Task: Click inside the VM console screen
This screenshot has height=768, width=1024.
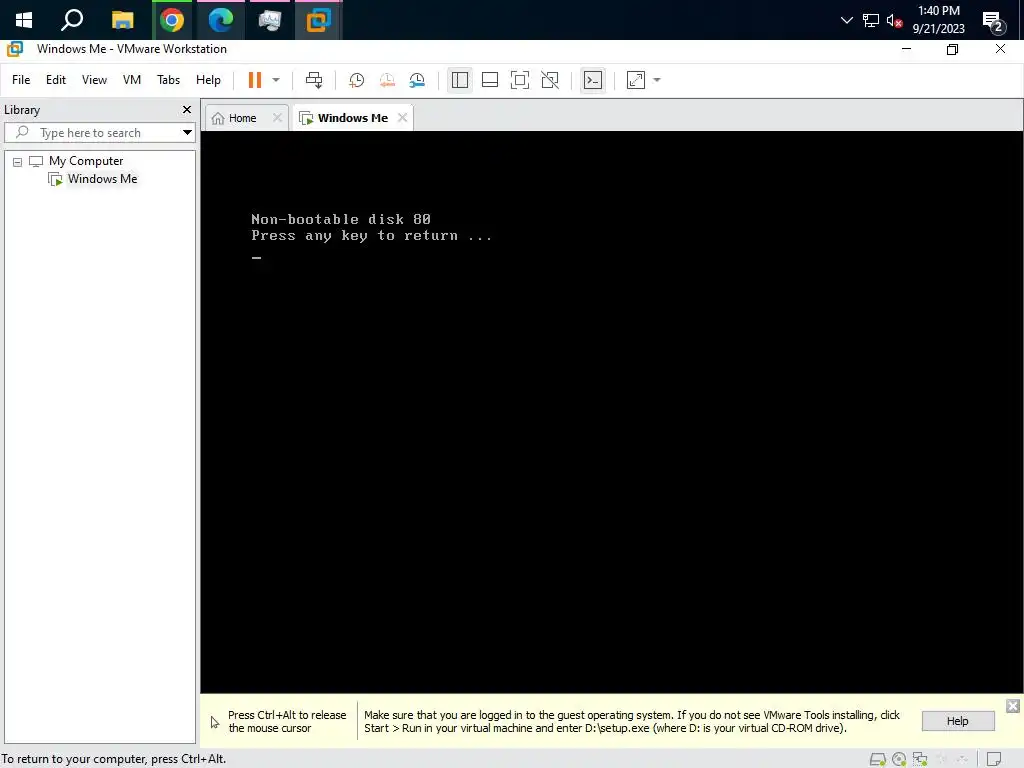Action: (x=611, y=411)
